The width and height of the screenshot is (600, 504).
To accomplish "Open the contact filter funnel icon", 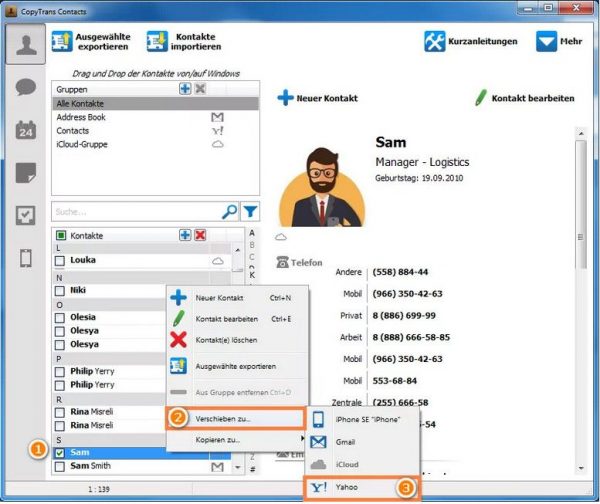I will point(251,212).
